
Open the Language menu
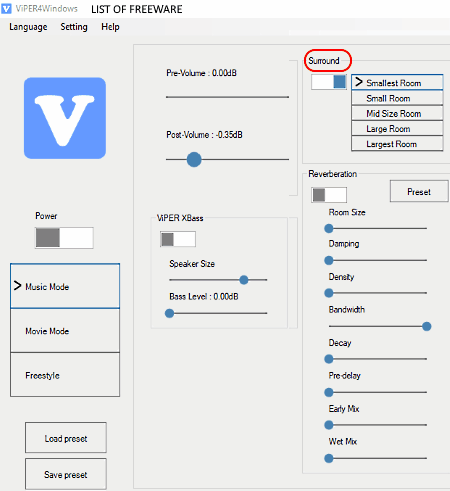click(28, 27)
